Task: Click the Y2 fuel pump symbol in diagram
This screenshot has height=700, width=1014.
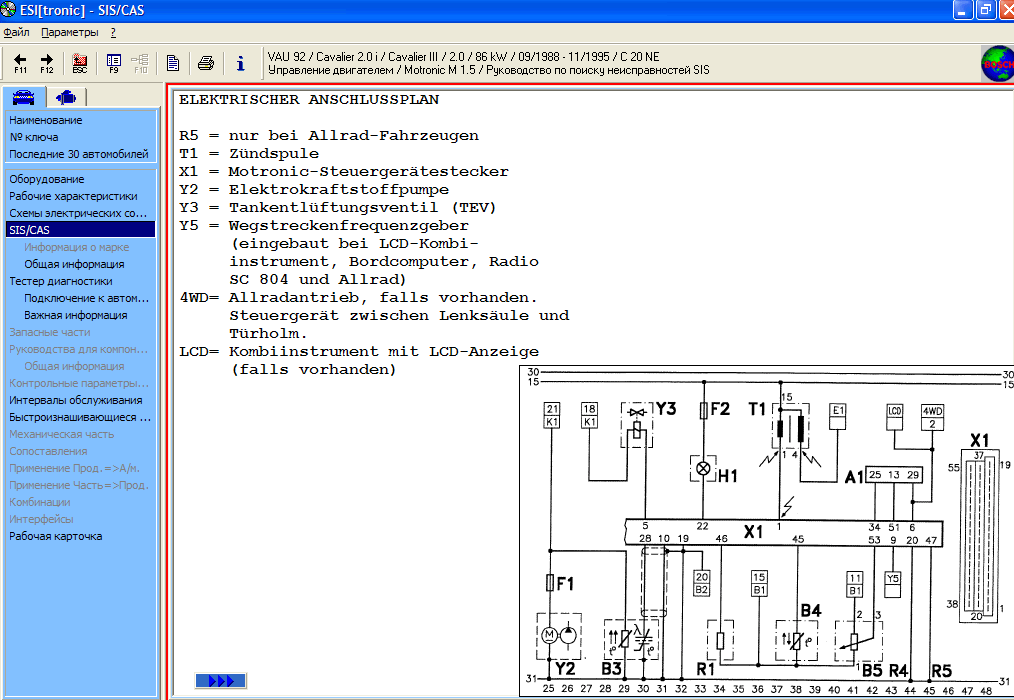Action: click(559, 635)
